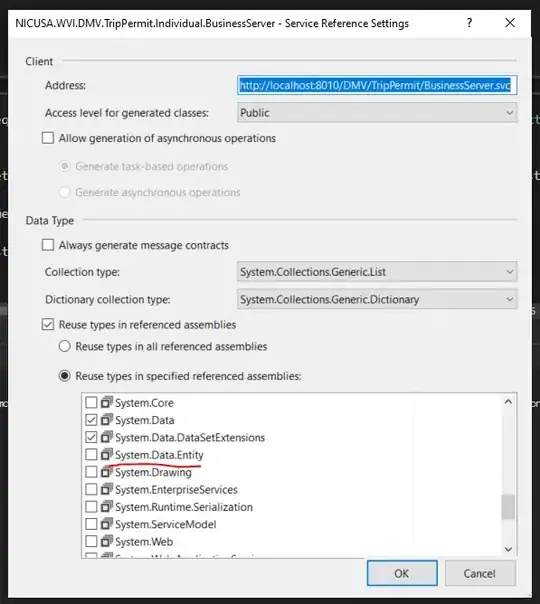Click the System.ServiceModel assembly icon
This screenshot has height=604, width=540.
click(x=106, y=524)
